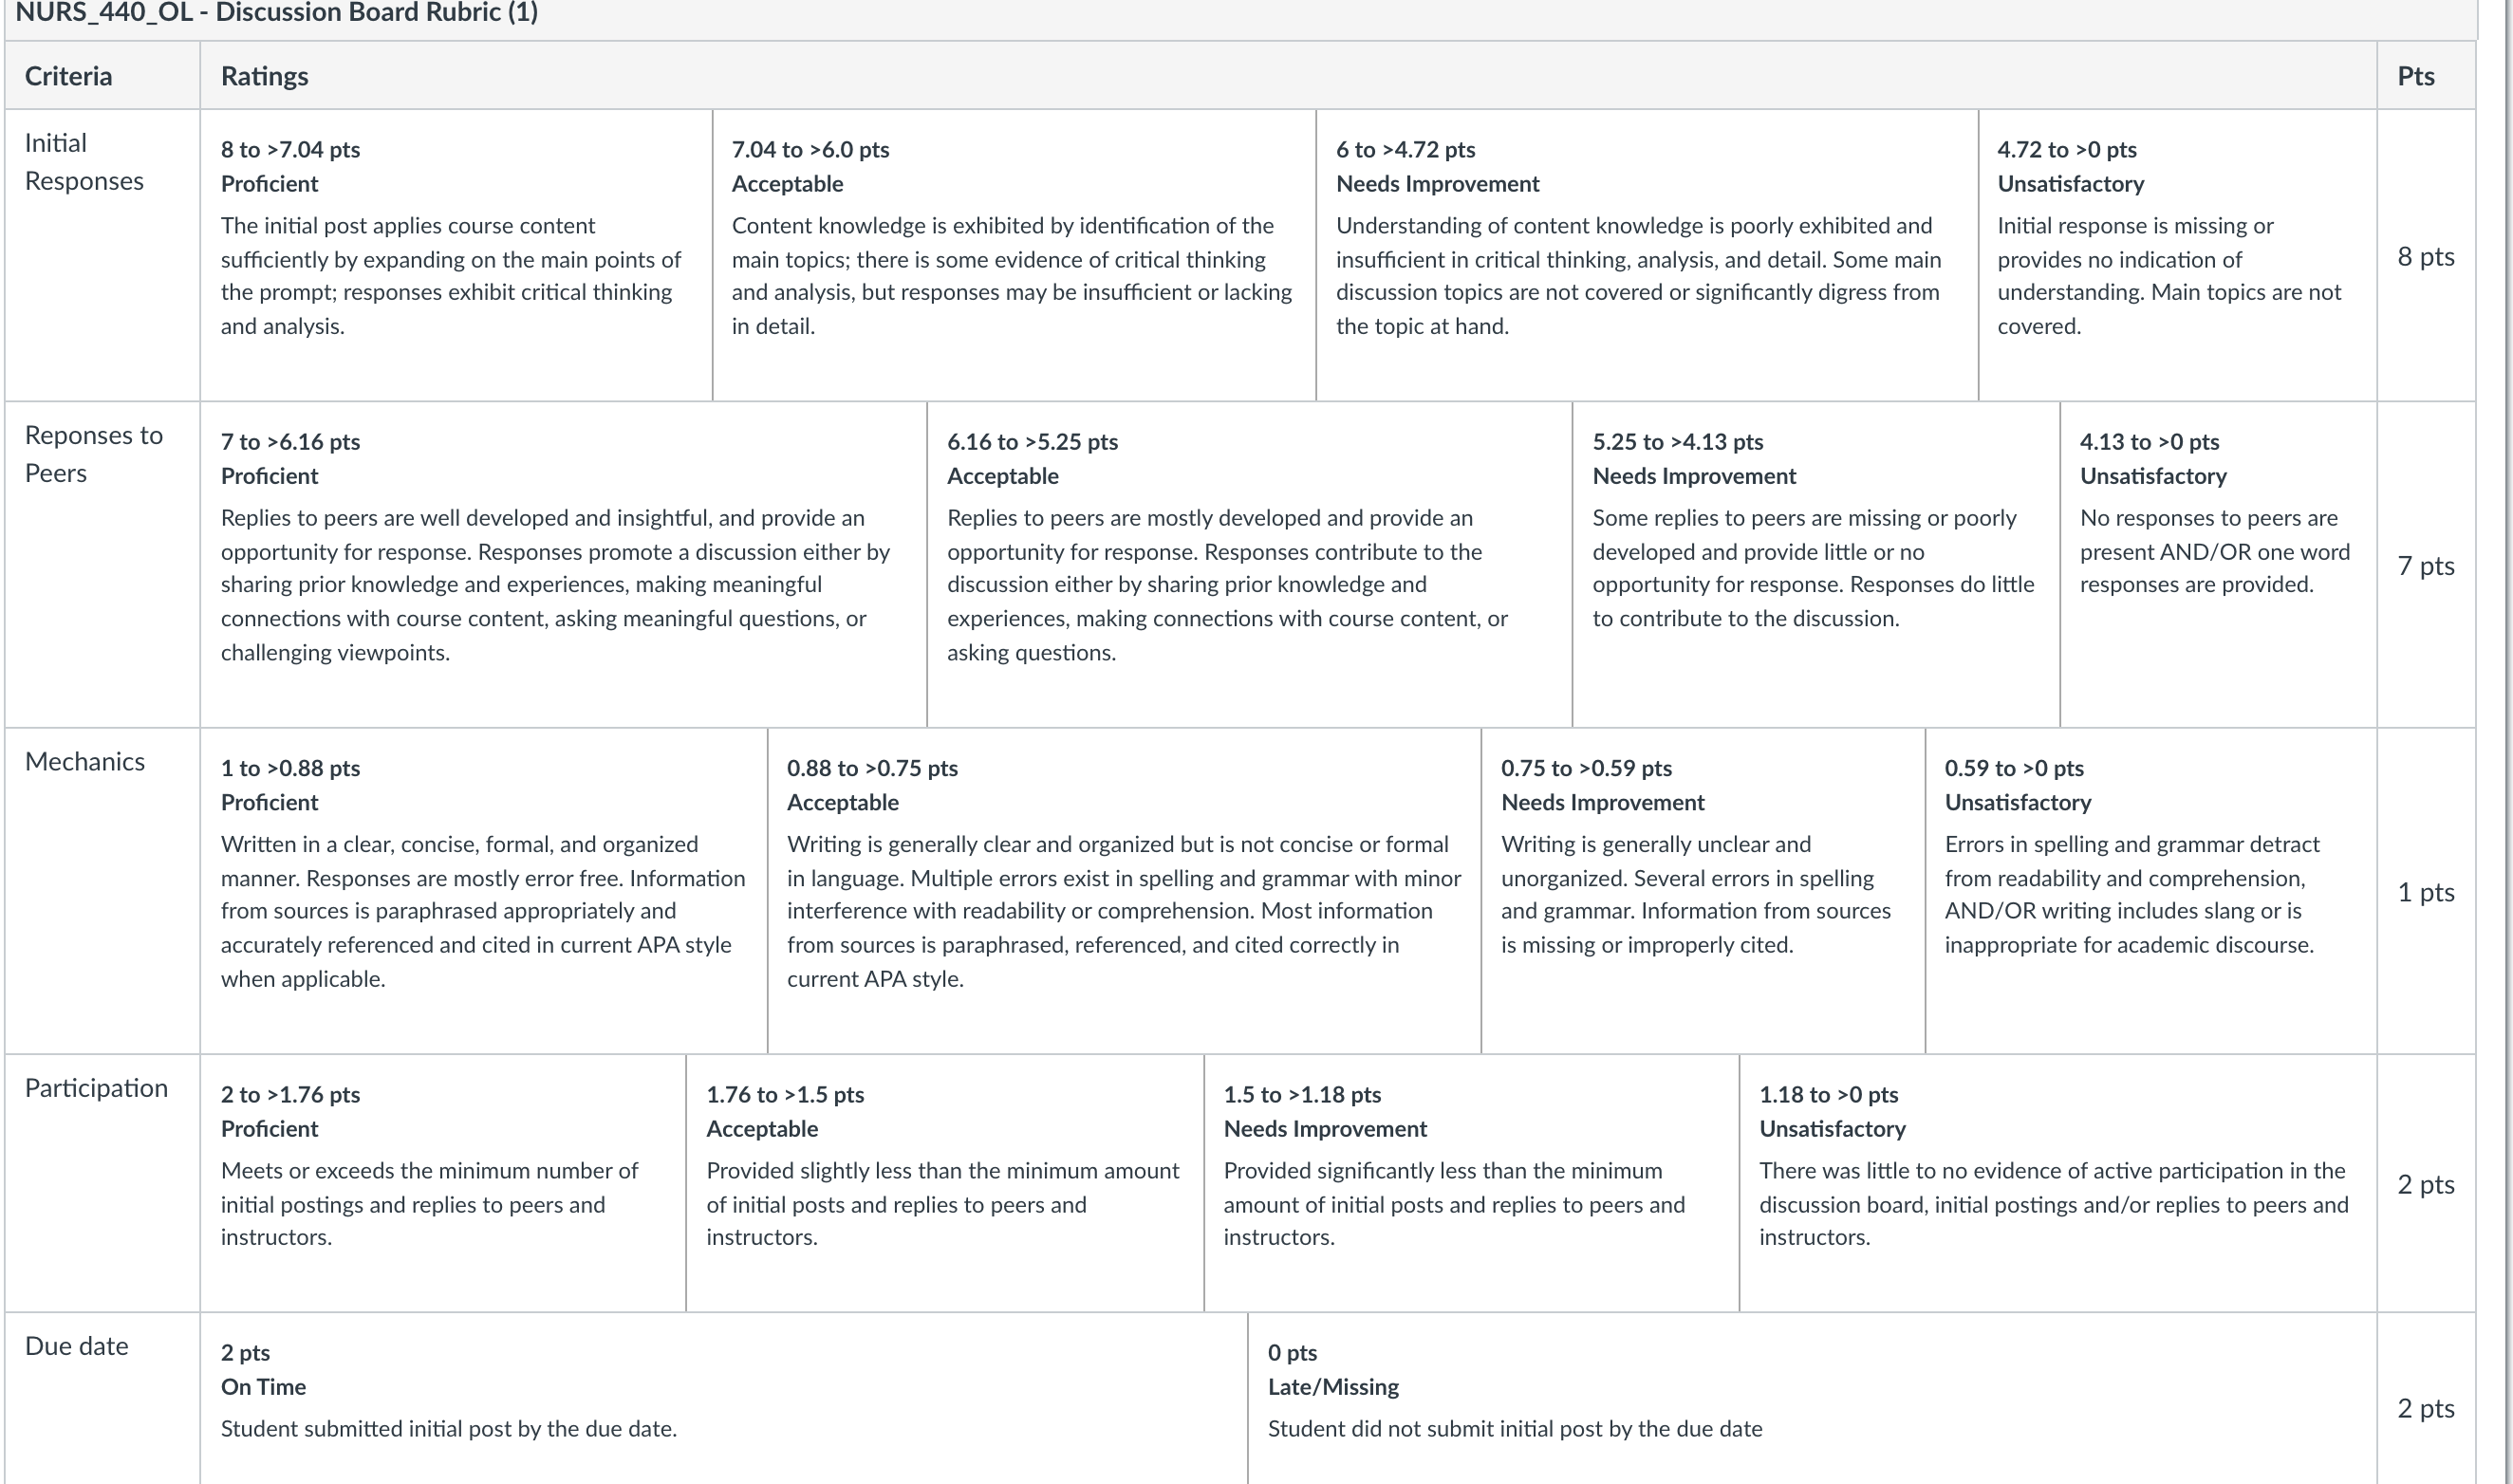The height and width of the screenshot is (1484, 2513).
Task: Select On Time rating for Due date
Action: 724,1398
